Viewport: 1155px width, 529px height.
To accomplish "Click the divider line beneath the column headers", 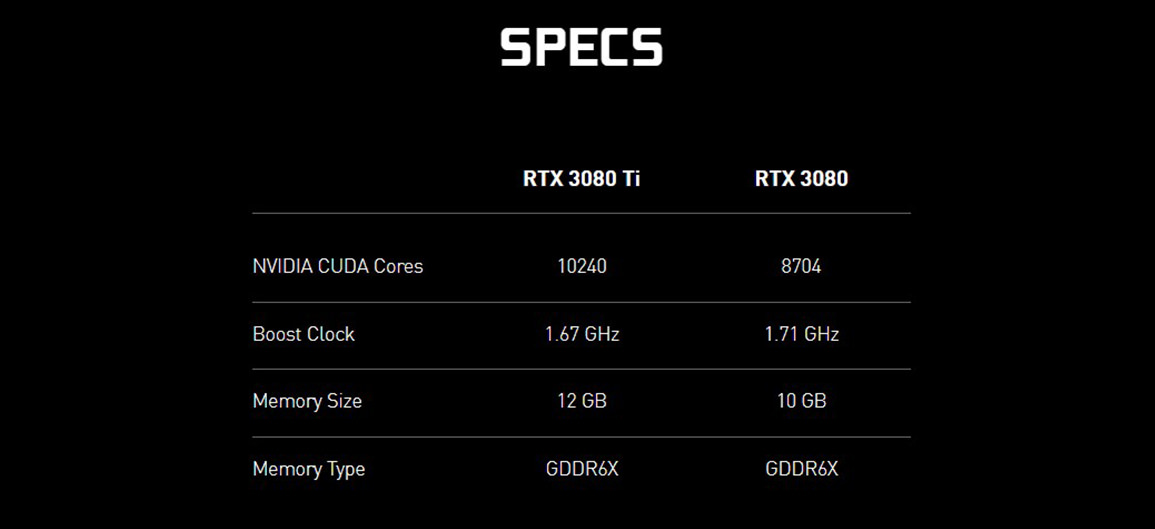I will [x=581, y=213].
